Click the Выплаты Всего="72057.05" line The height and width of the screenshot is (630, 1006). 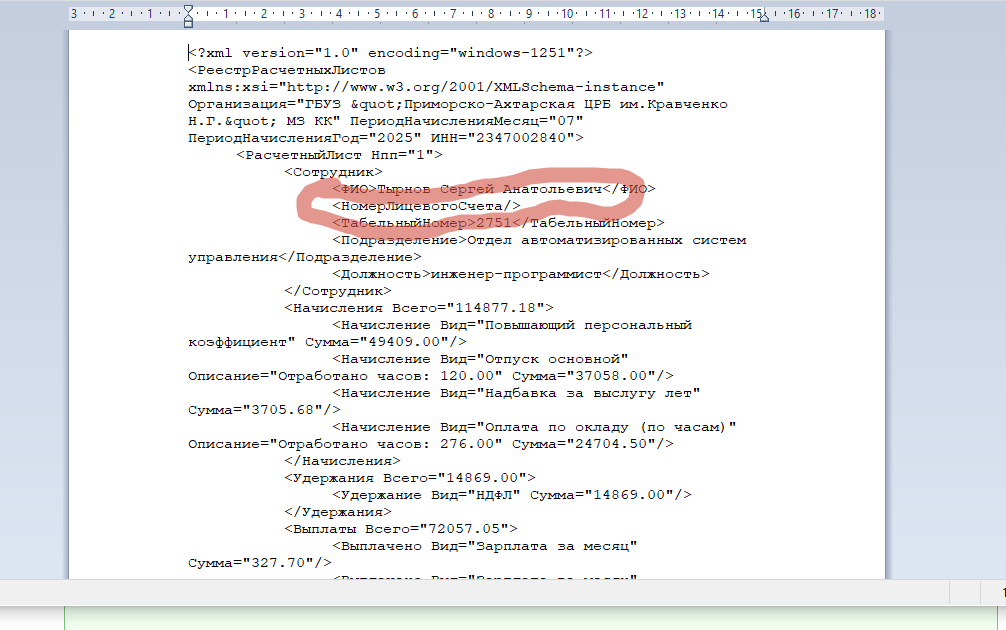[401, 529]
